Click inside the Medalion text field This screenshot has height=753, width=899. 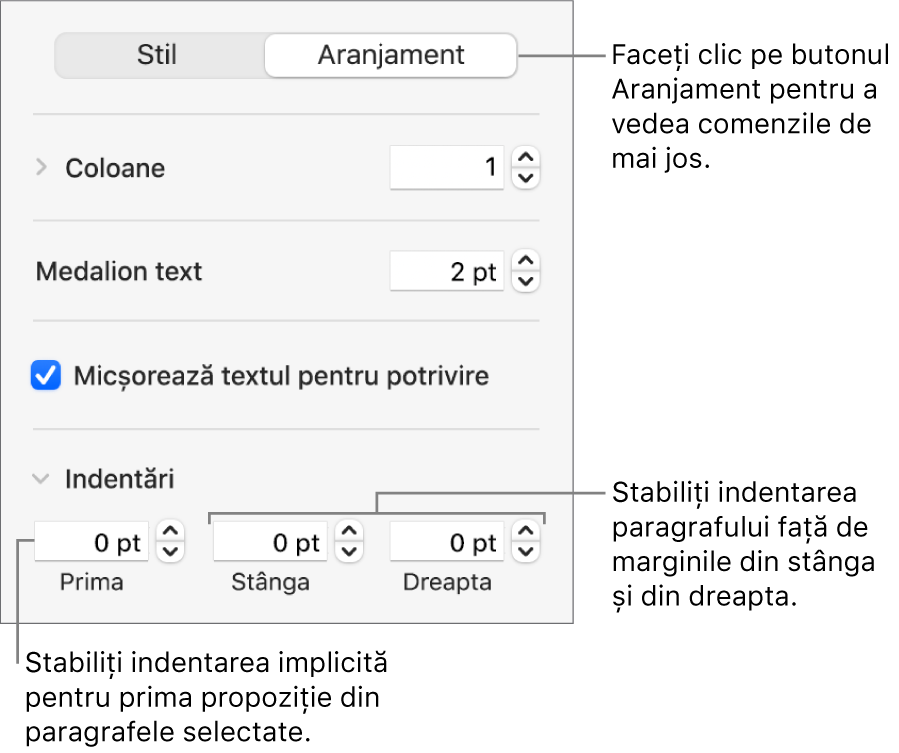pos(446,270)
